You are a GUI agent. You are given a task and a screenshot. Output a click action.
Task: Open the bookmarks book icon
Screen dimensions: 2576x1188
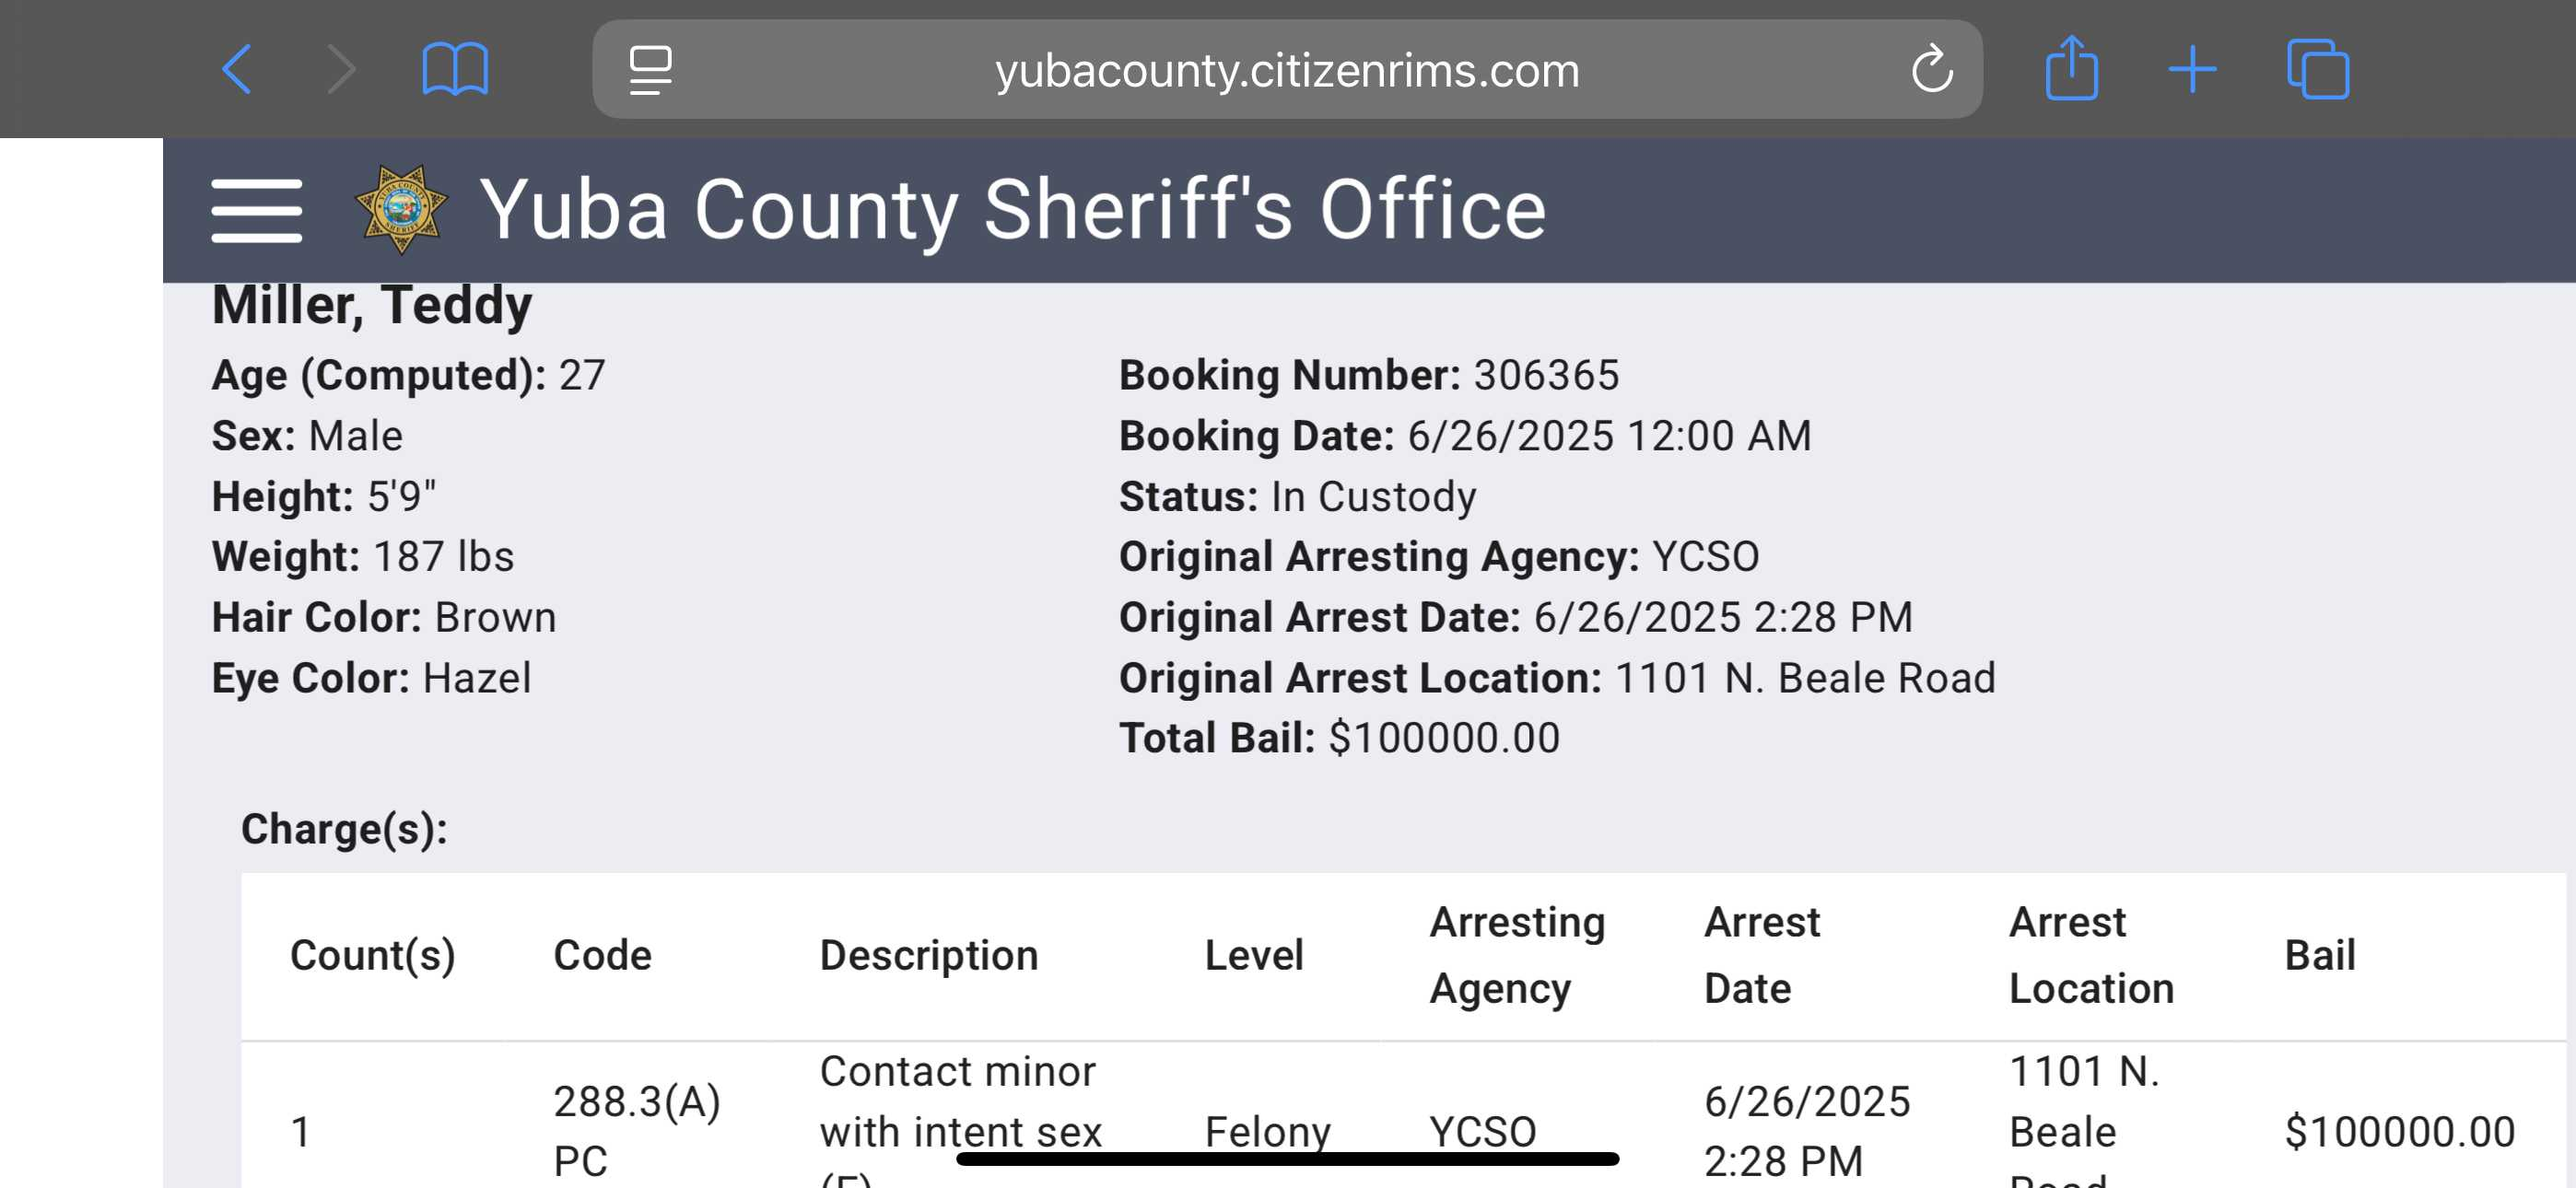(x=455, y=69)
